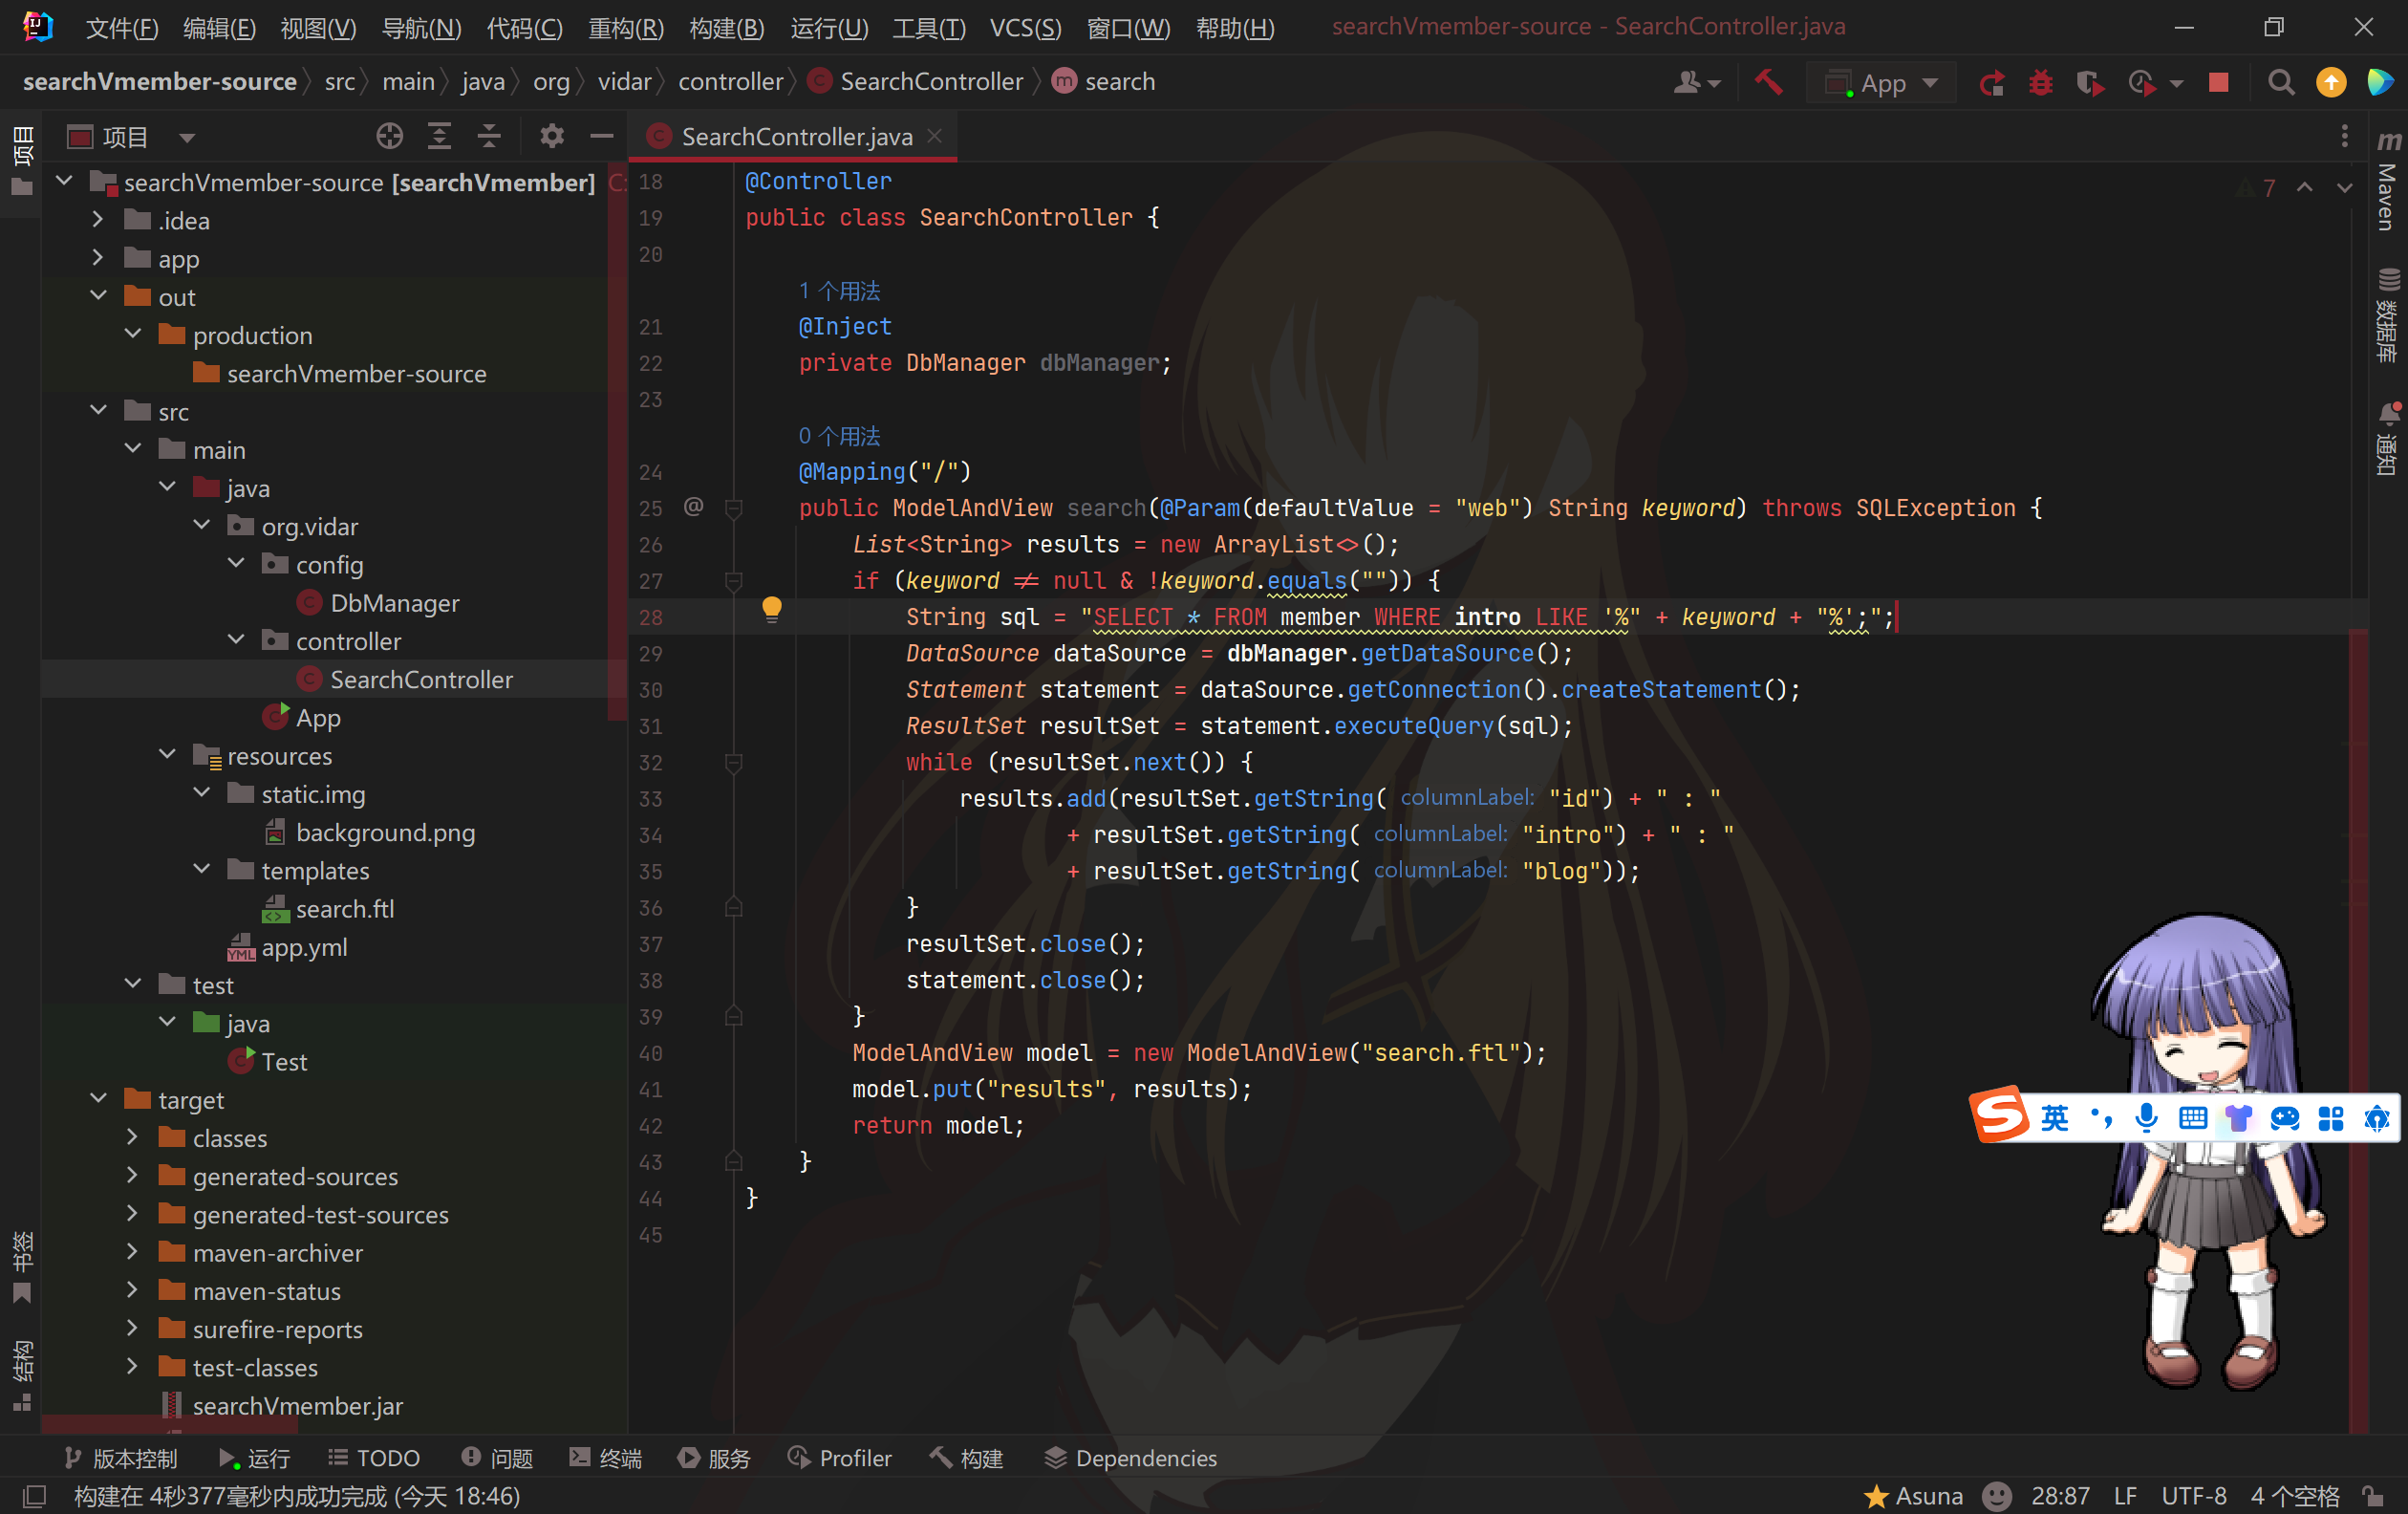Collapse the out folder
The image size is (2408, 1514).
coord(98,296)
